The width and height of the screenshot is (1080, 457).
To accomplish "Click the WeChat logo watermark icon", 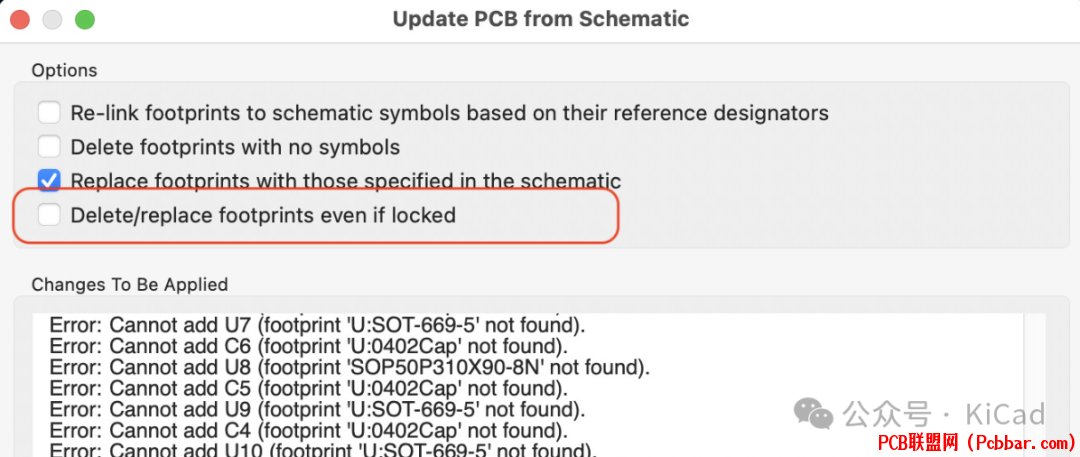I will coord(813,413).
